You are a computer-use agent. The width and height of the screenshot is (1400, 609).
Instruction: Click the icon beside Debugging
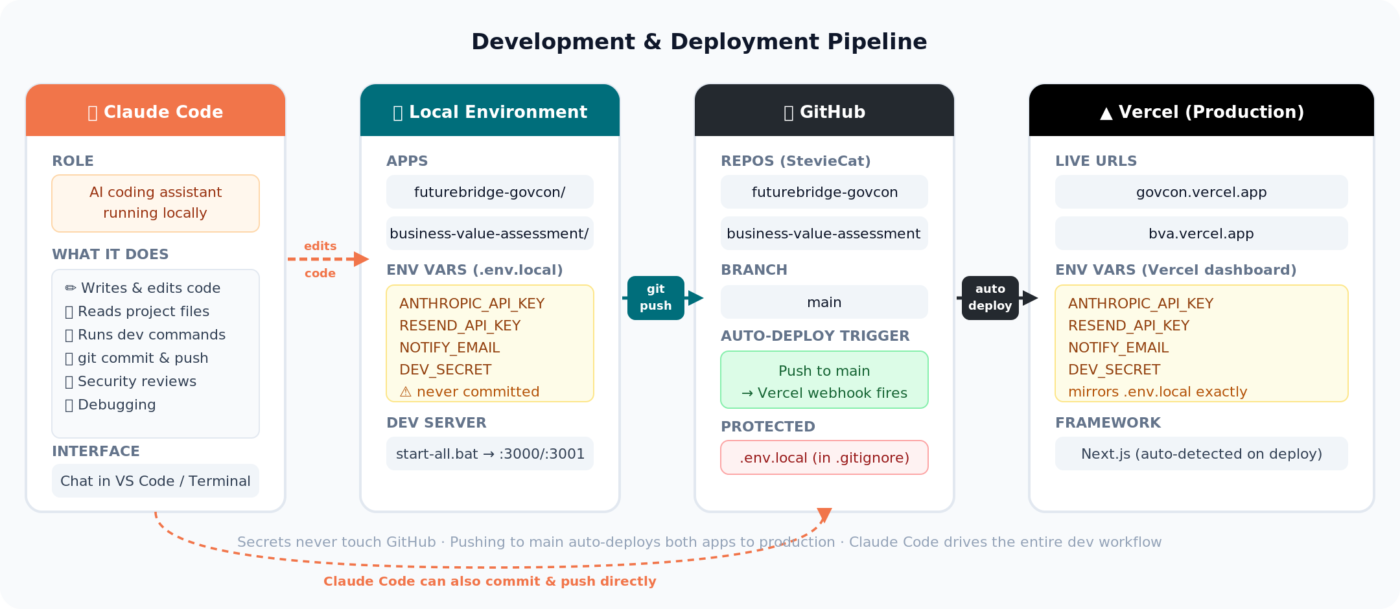click(70, 405)
